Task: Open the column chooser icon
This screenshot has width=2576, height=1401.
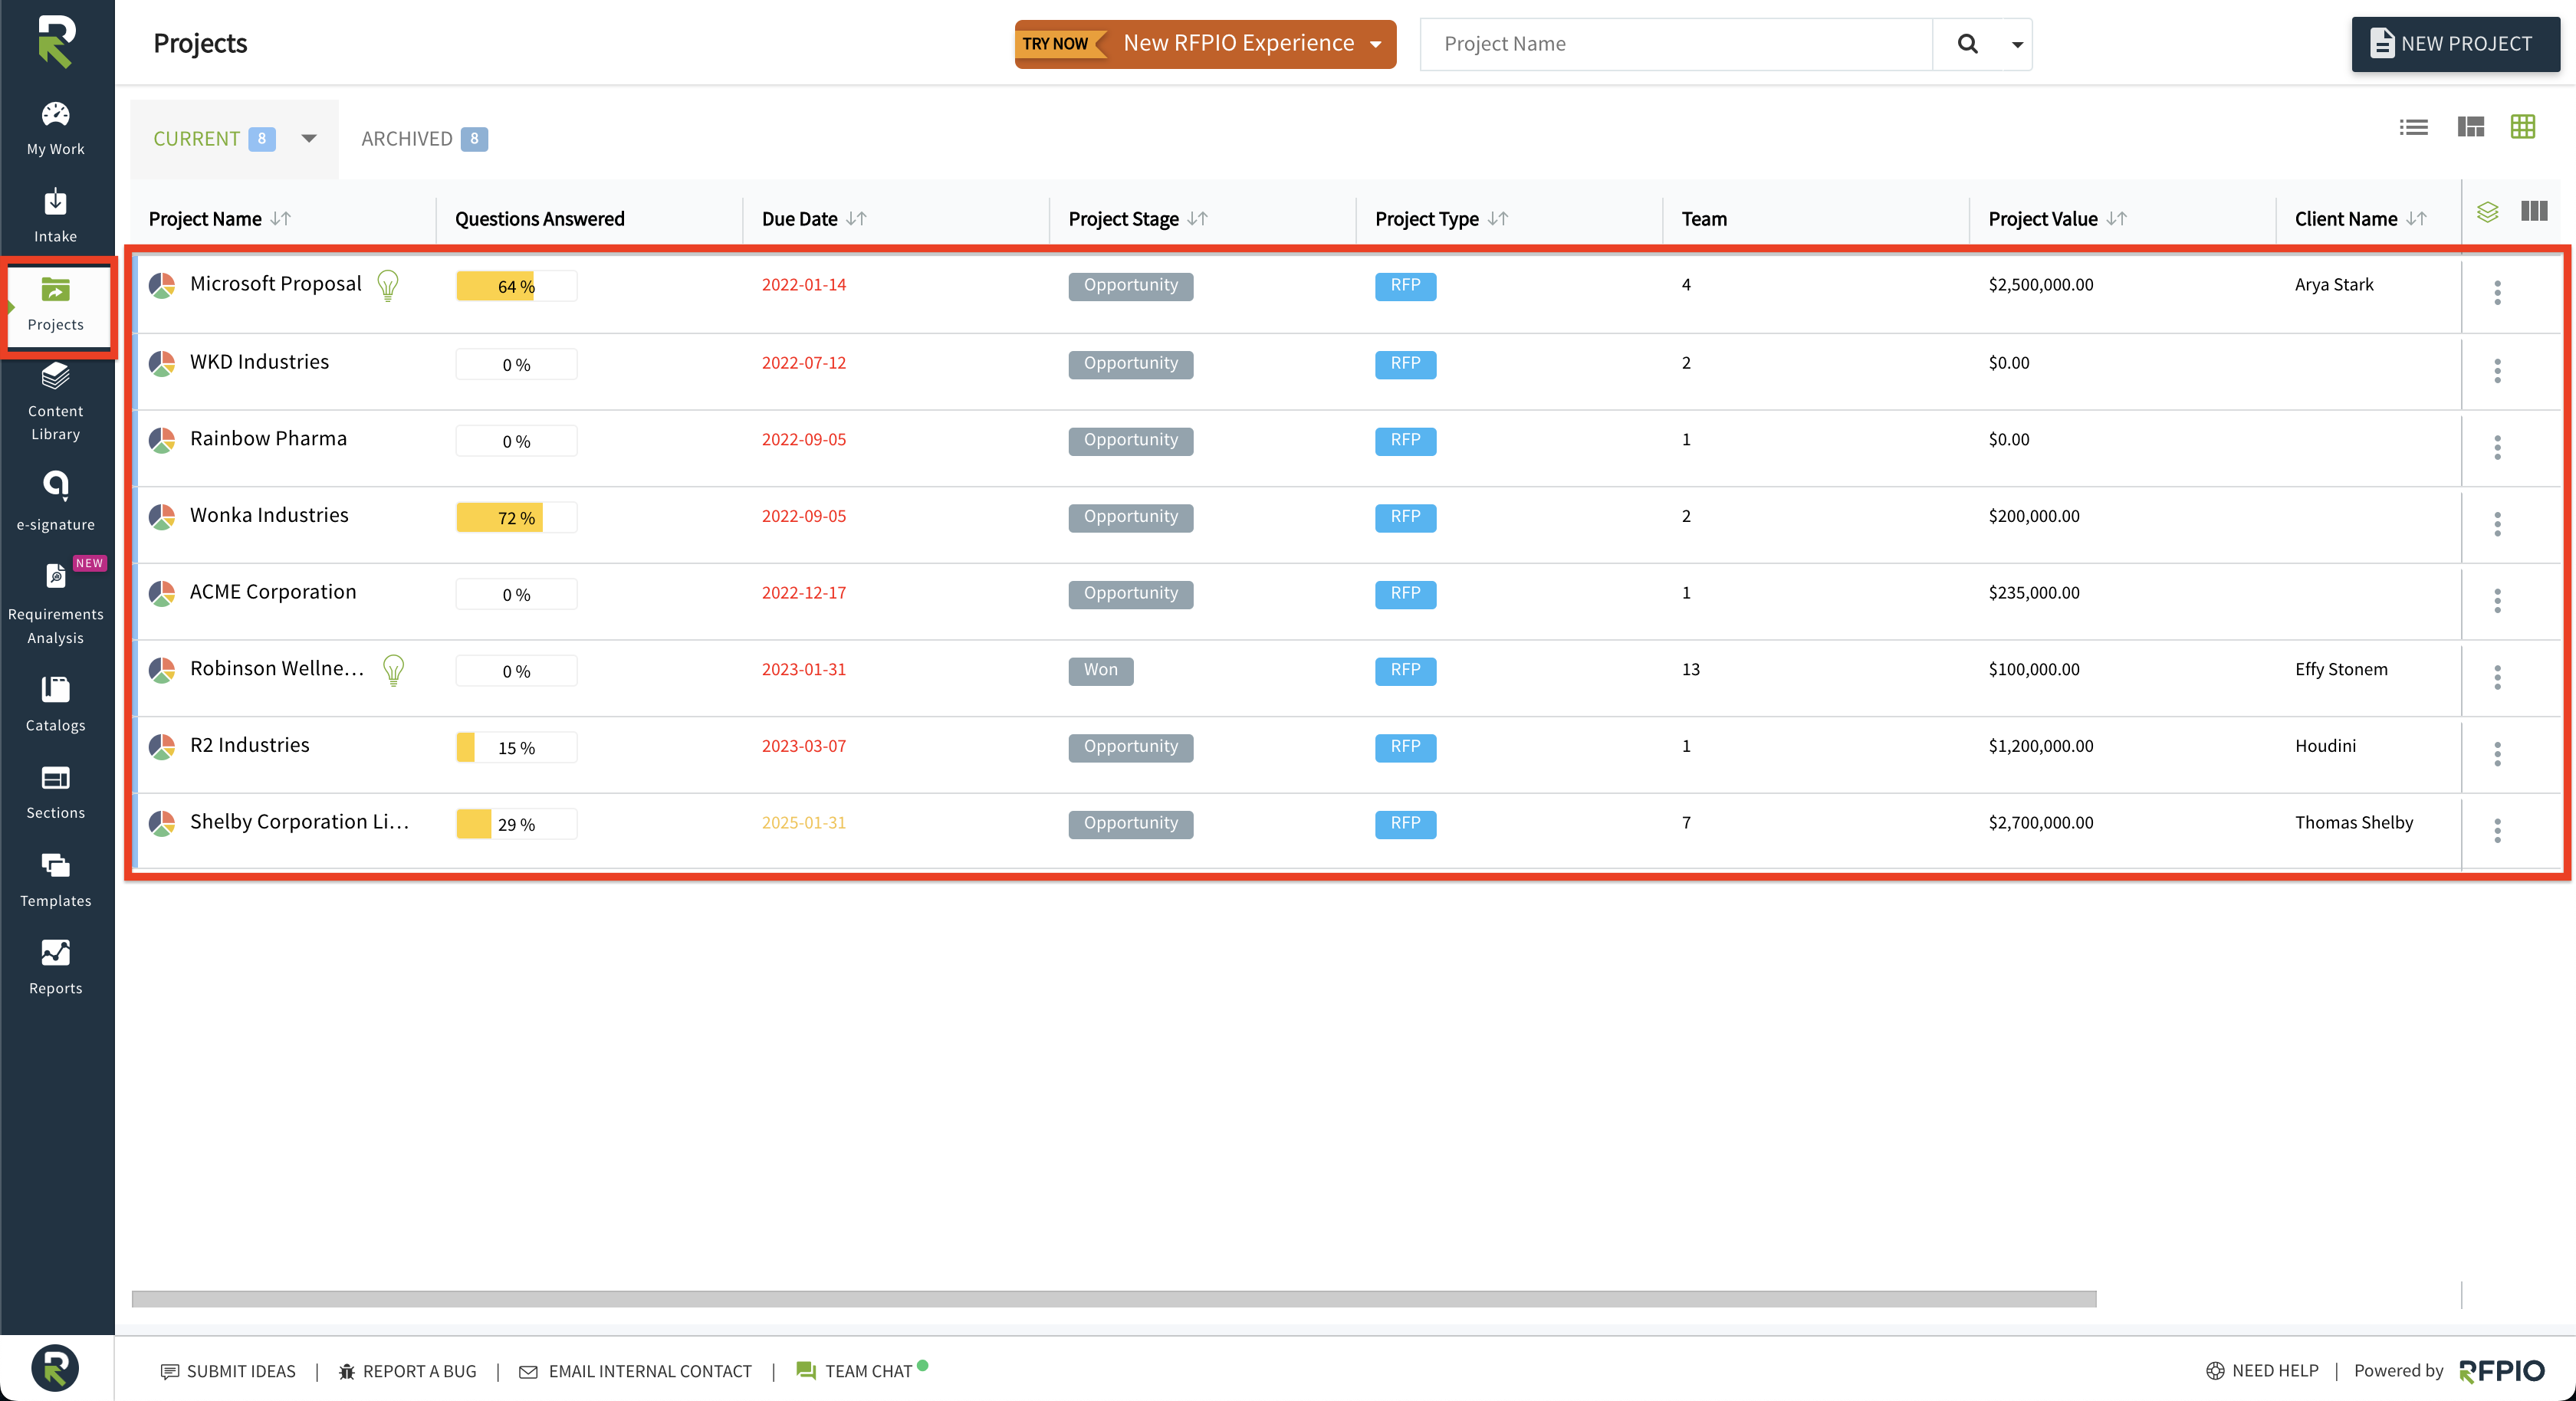Action: (2534, 211)
